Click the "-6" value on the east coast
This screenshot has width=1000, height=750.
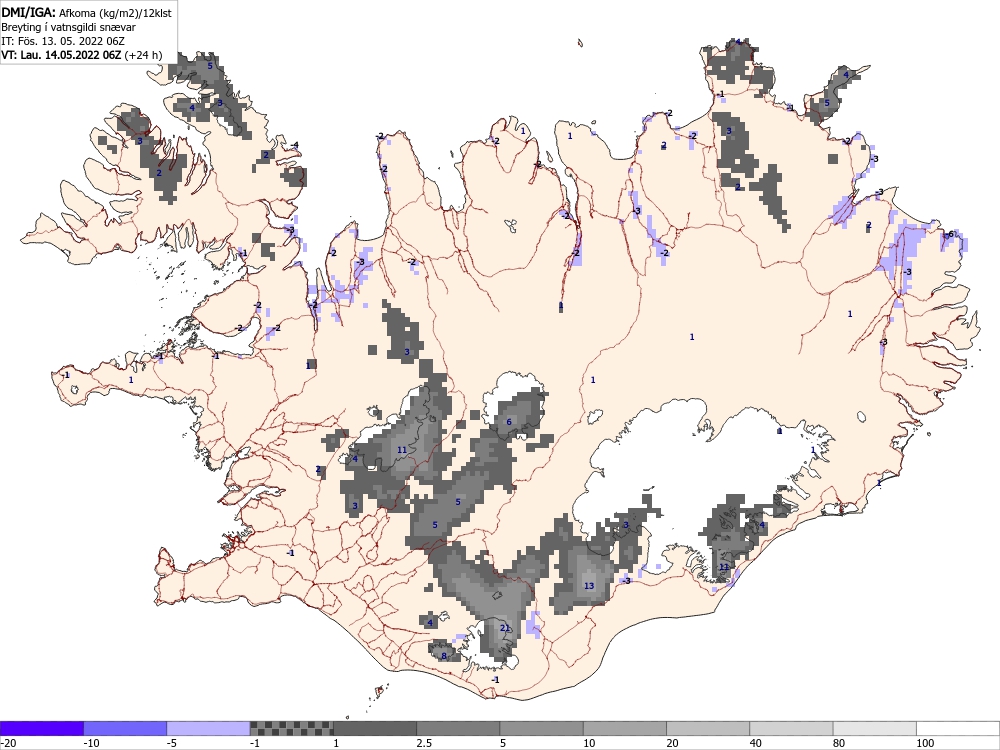950,234
